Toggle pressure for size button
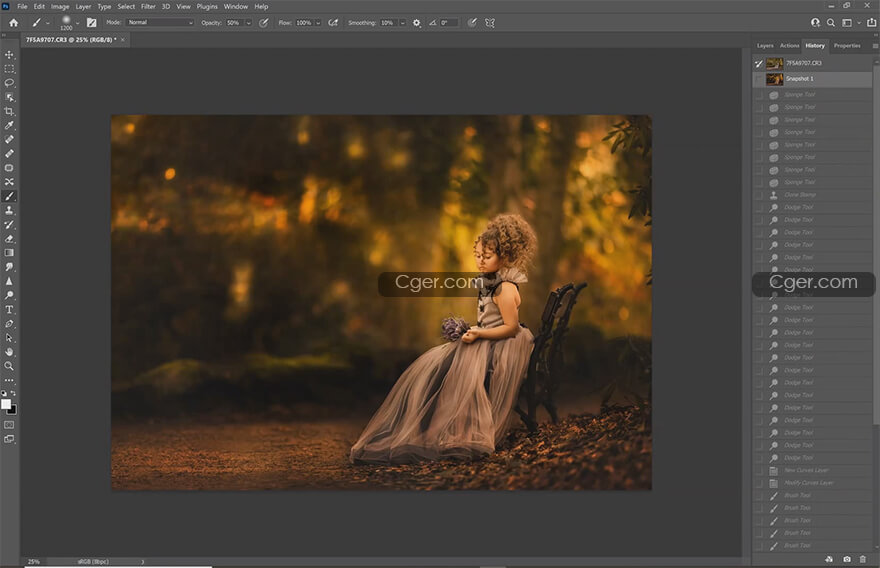The image size is (880, 568). click(472, 23)
